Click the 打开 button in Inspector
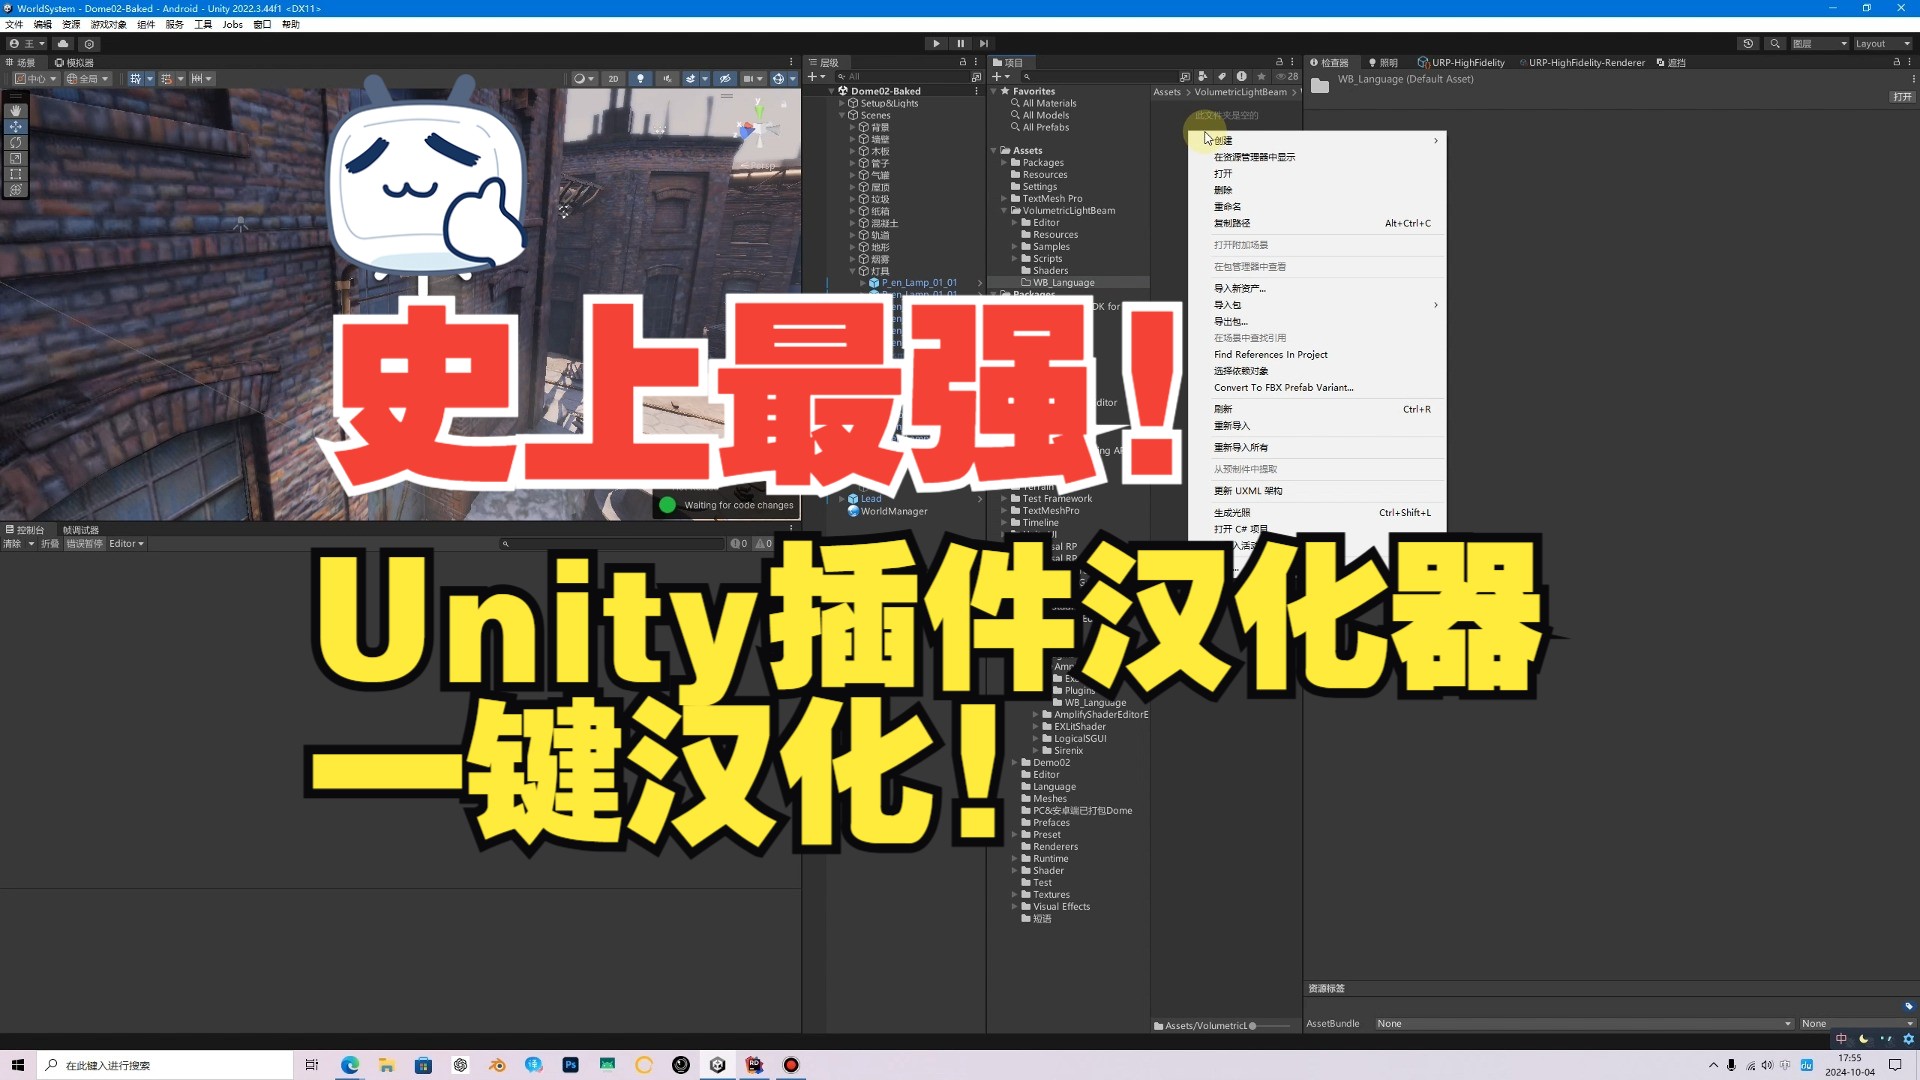The width and height of the screenshot is (1920, 1080). (1902, 97)
